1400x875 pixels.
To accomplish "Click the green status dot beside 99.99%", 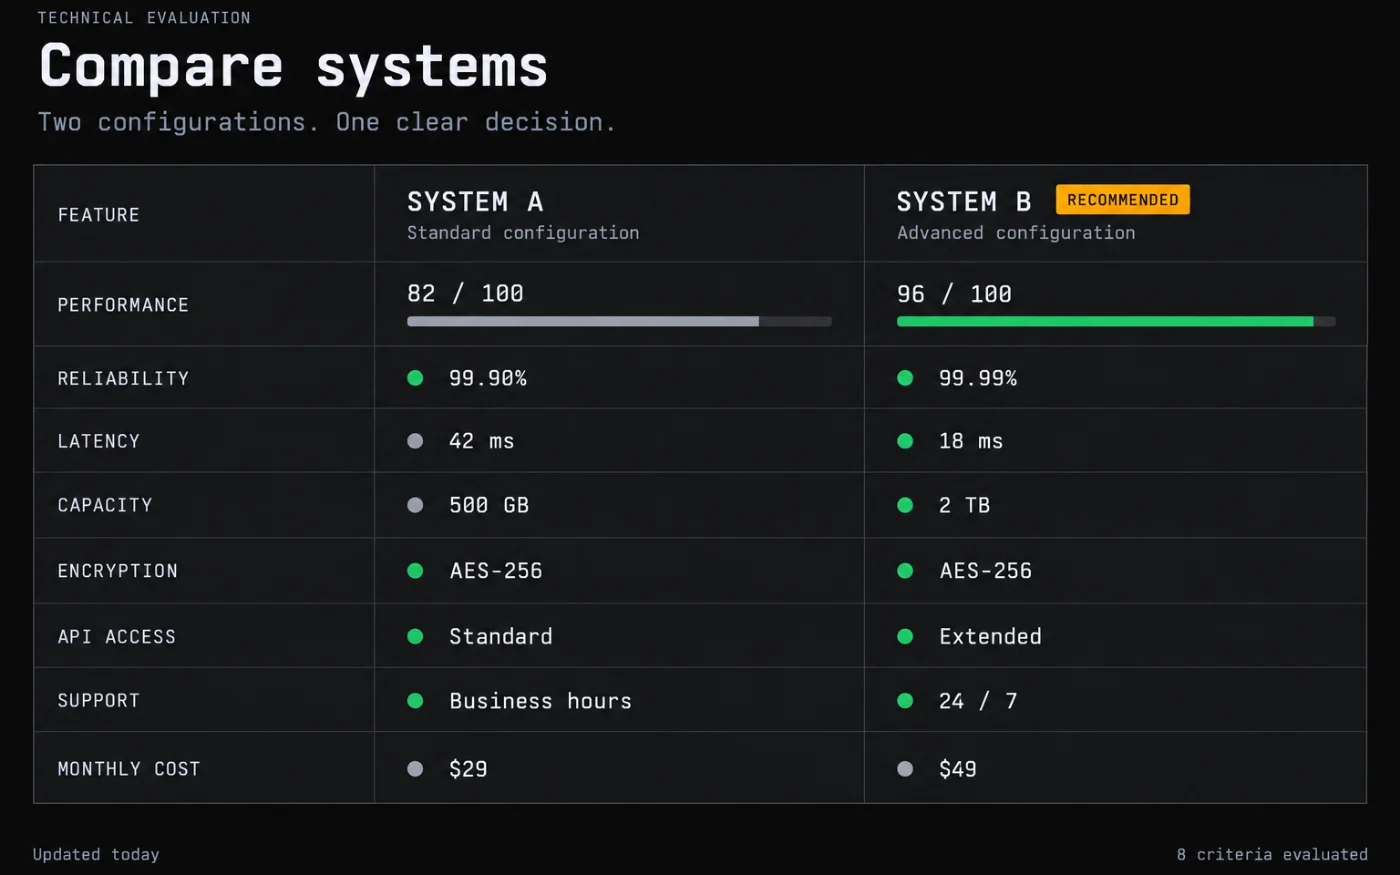I will pos(905,378).
